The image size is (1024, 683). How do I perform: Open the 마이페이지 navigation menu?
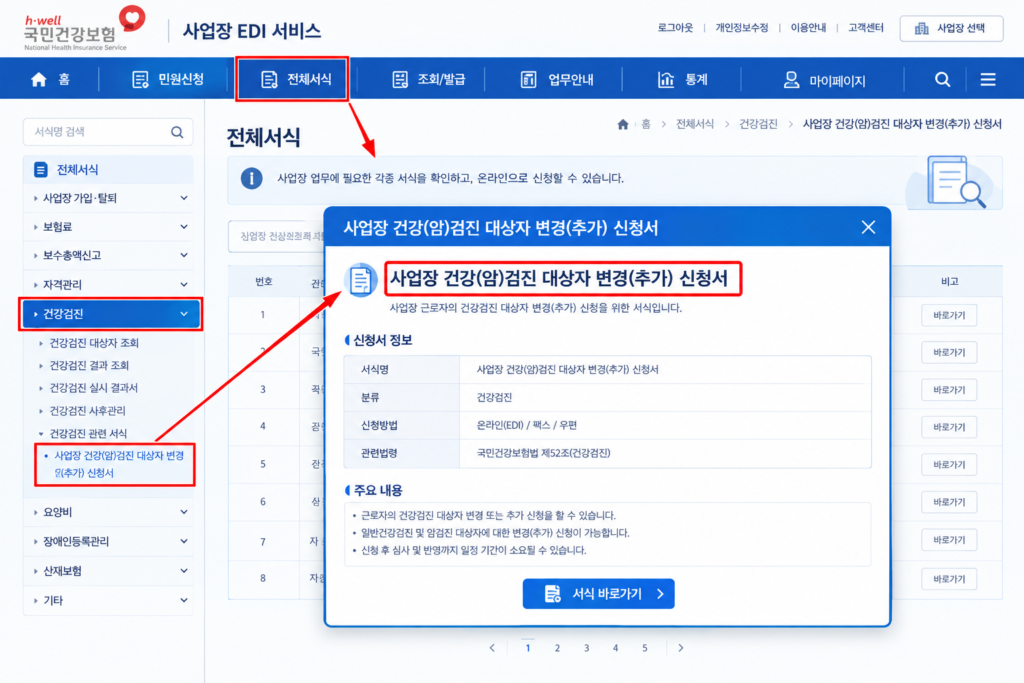tap(824, 80)
